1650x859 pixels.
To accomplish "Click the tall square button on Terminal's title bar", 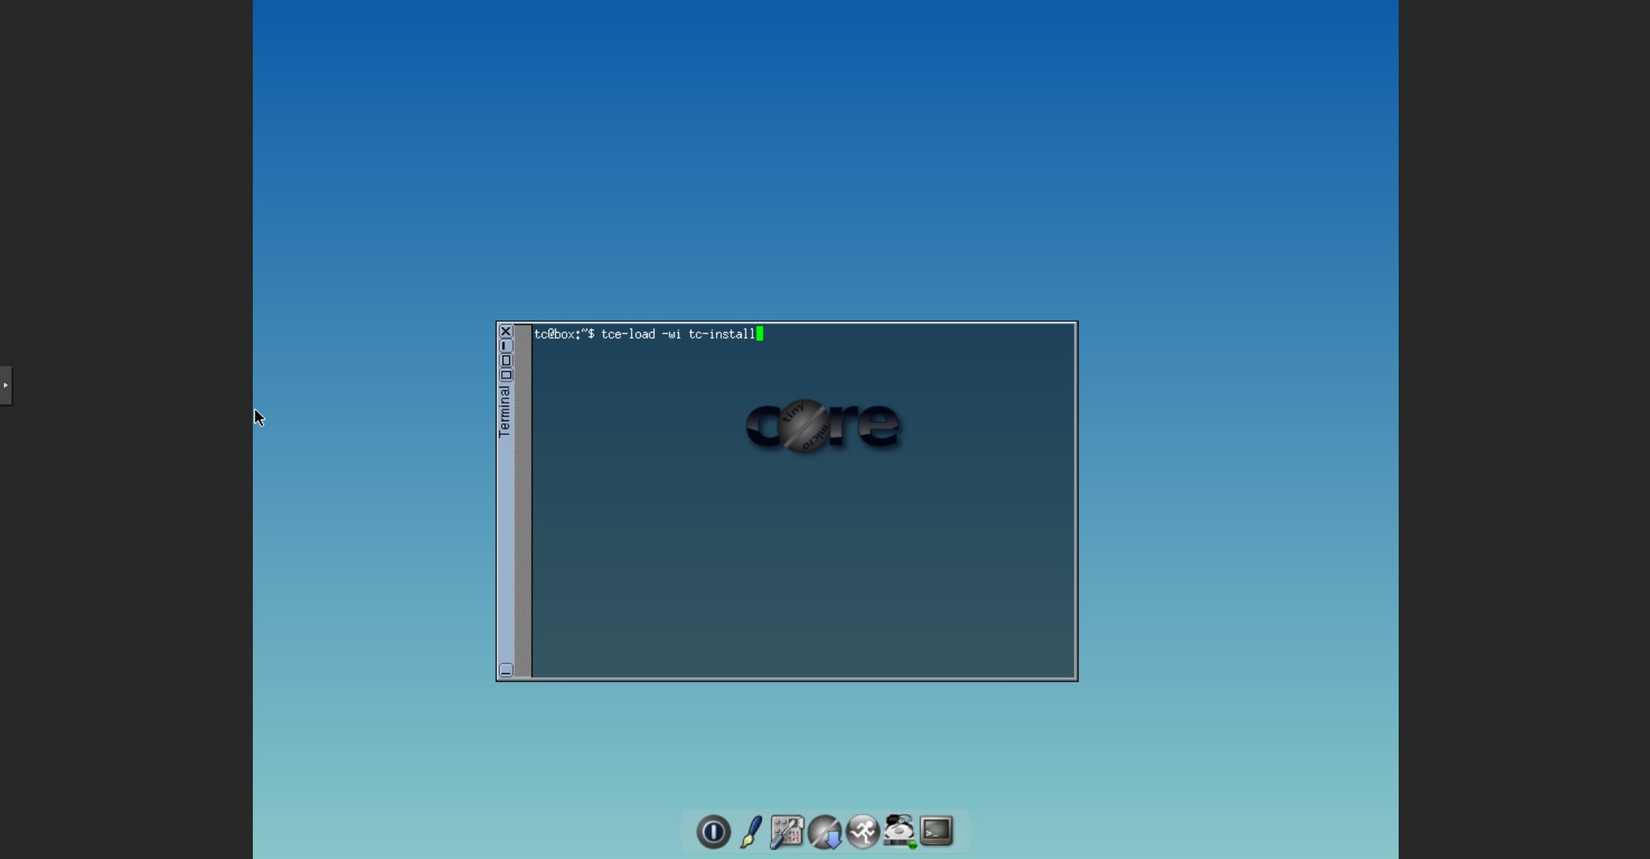I will [506, 361].
